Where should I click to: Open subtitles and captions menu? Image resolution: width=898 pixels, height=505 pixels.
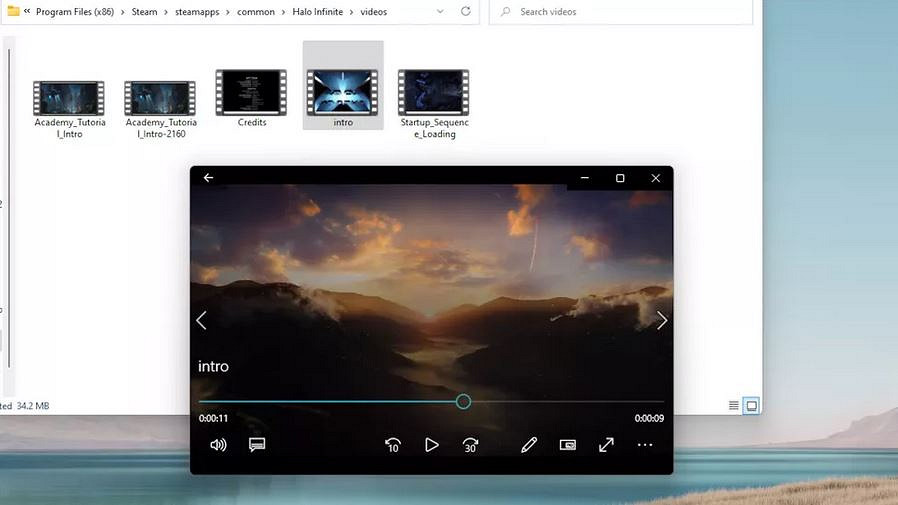click(257, 445)
